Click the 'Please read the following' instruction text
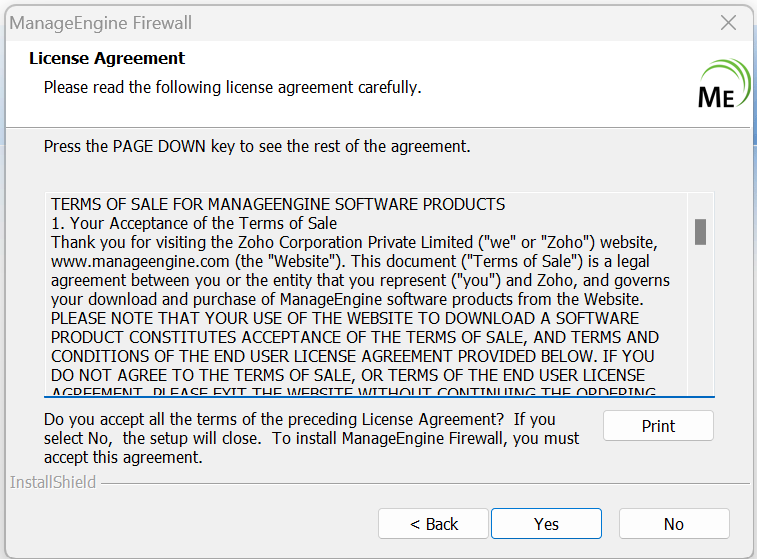Viewport: 757px width, 559px height. click(x=232, y=87)
